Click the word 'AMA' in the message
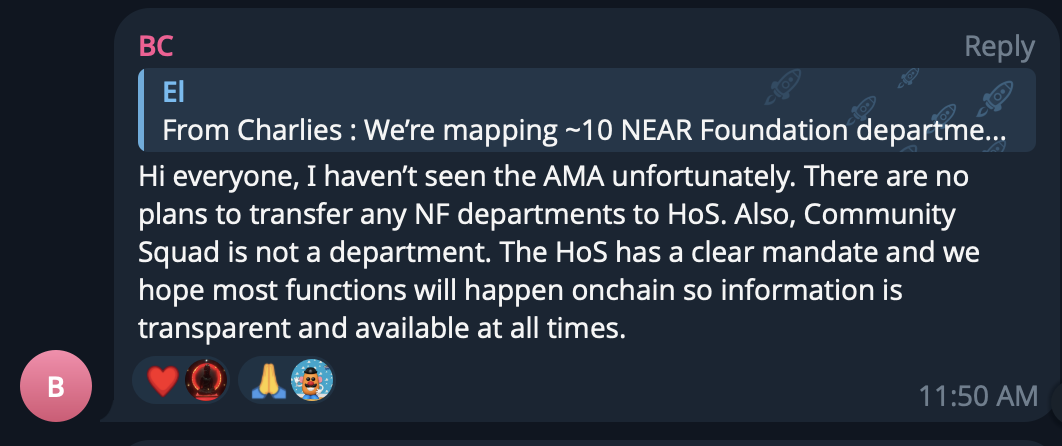Viewport: 1062px width, 446px height. pyautogui.click(x=574, y=176)
